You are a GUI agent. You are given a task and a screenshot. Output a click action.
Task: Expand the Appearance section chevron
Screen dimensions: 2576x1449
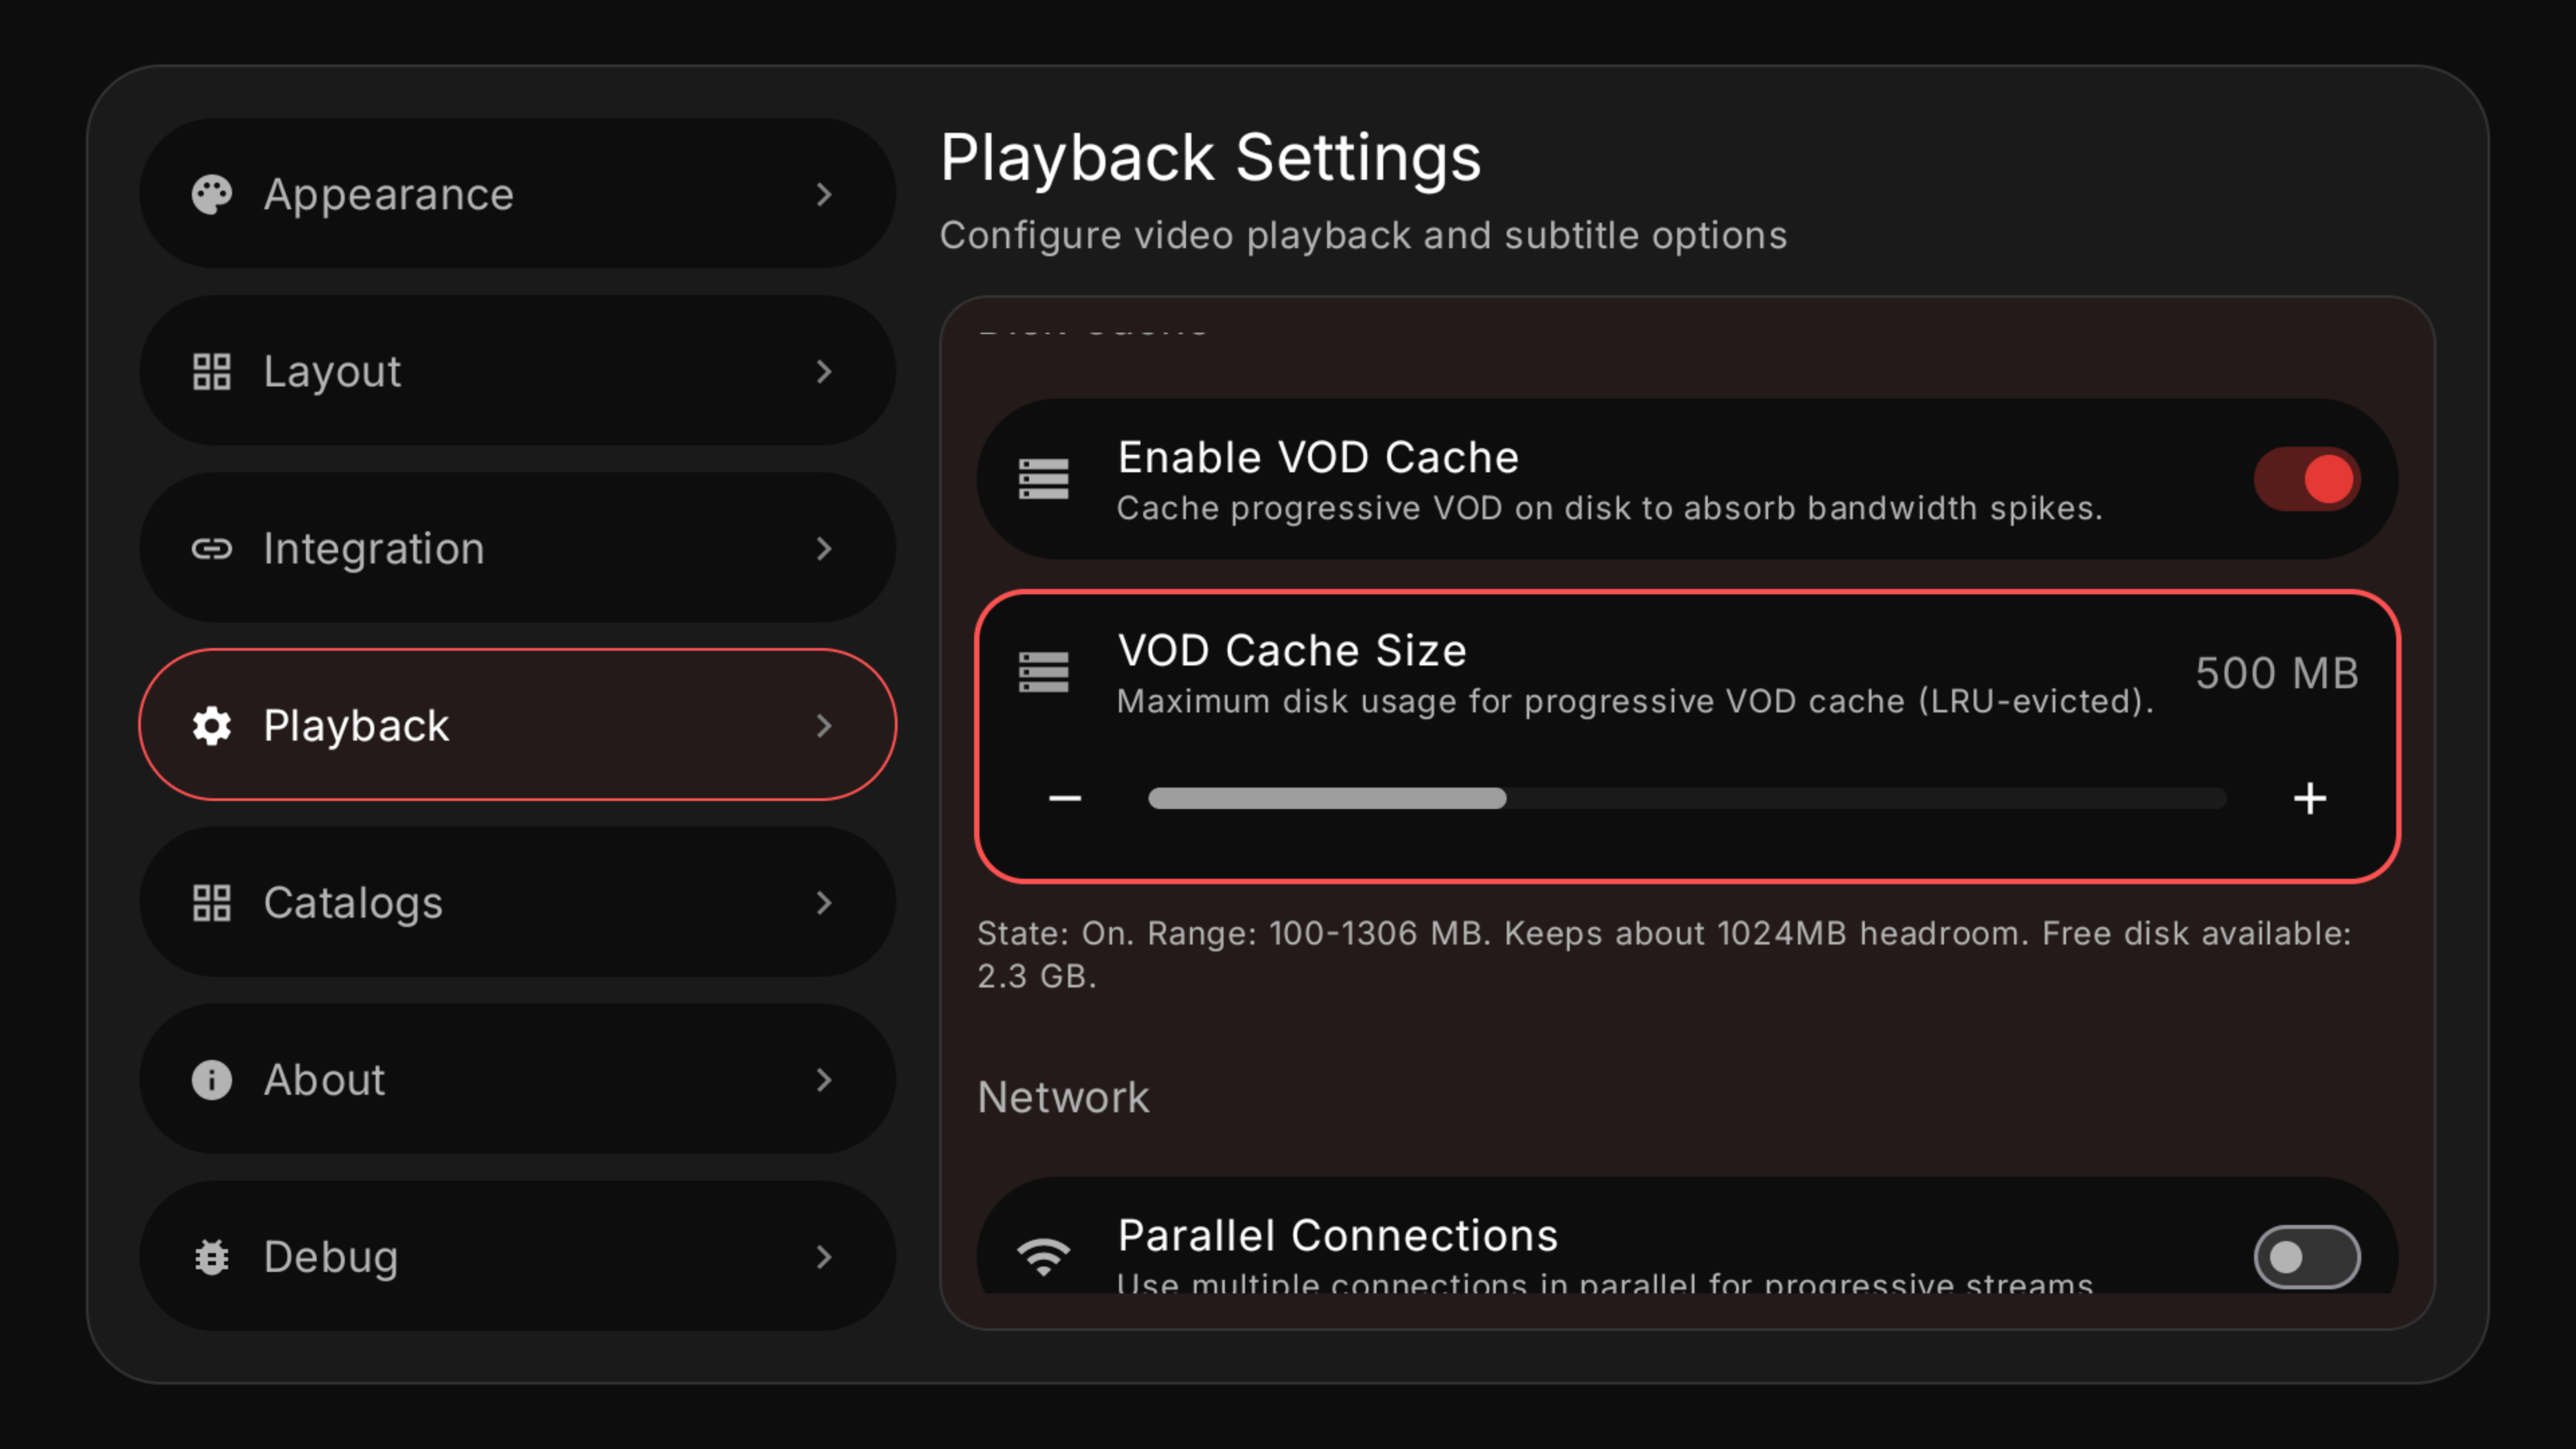click(824, 194)
